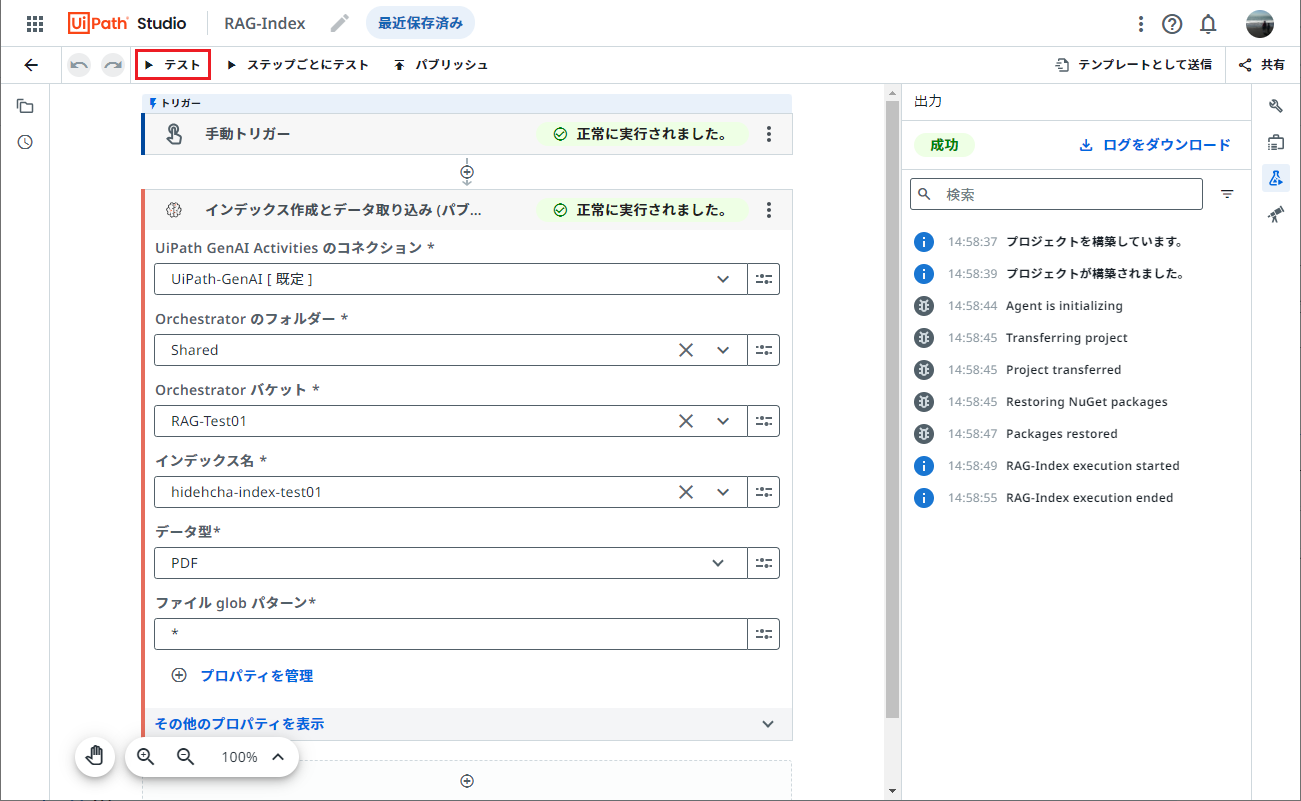Open the filter icon in the output panel
This screenshot has height=801, width=1301.
click(1227, 194)
